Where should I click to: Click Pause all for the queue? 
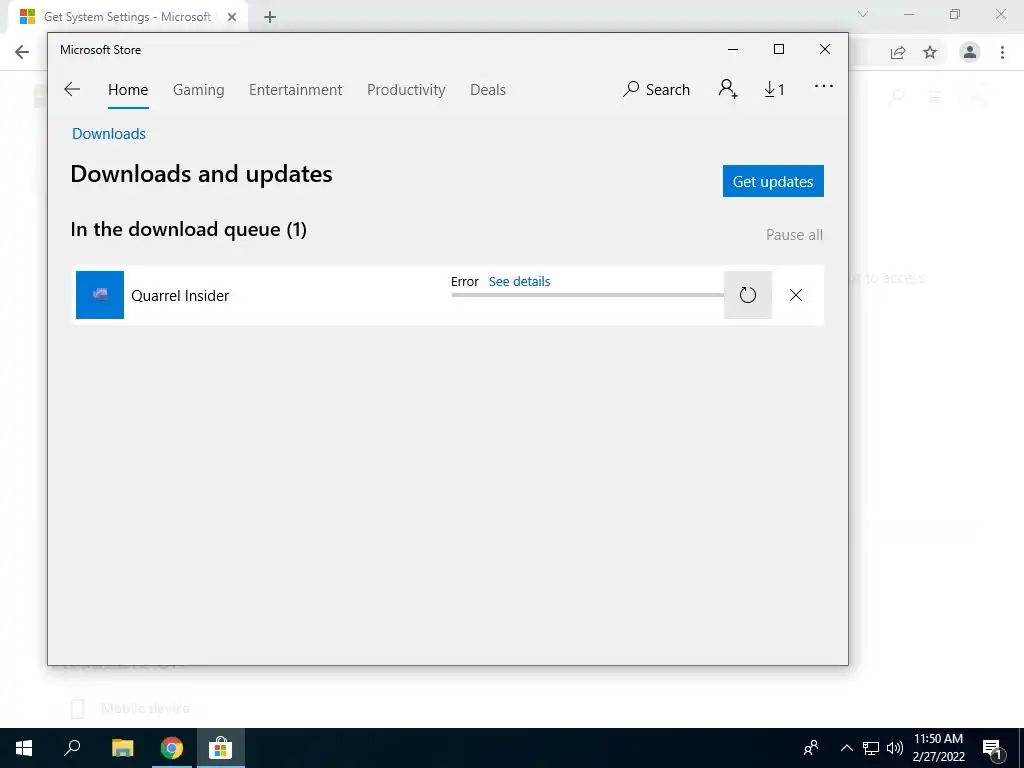pyautogui.click(x=794, y=234)
